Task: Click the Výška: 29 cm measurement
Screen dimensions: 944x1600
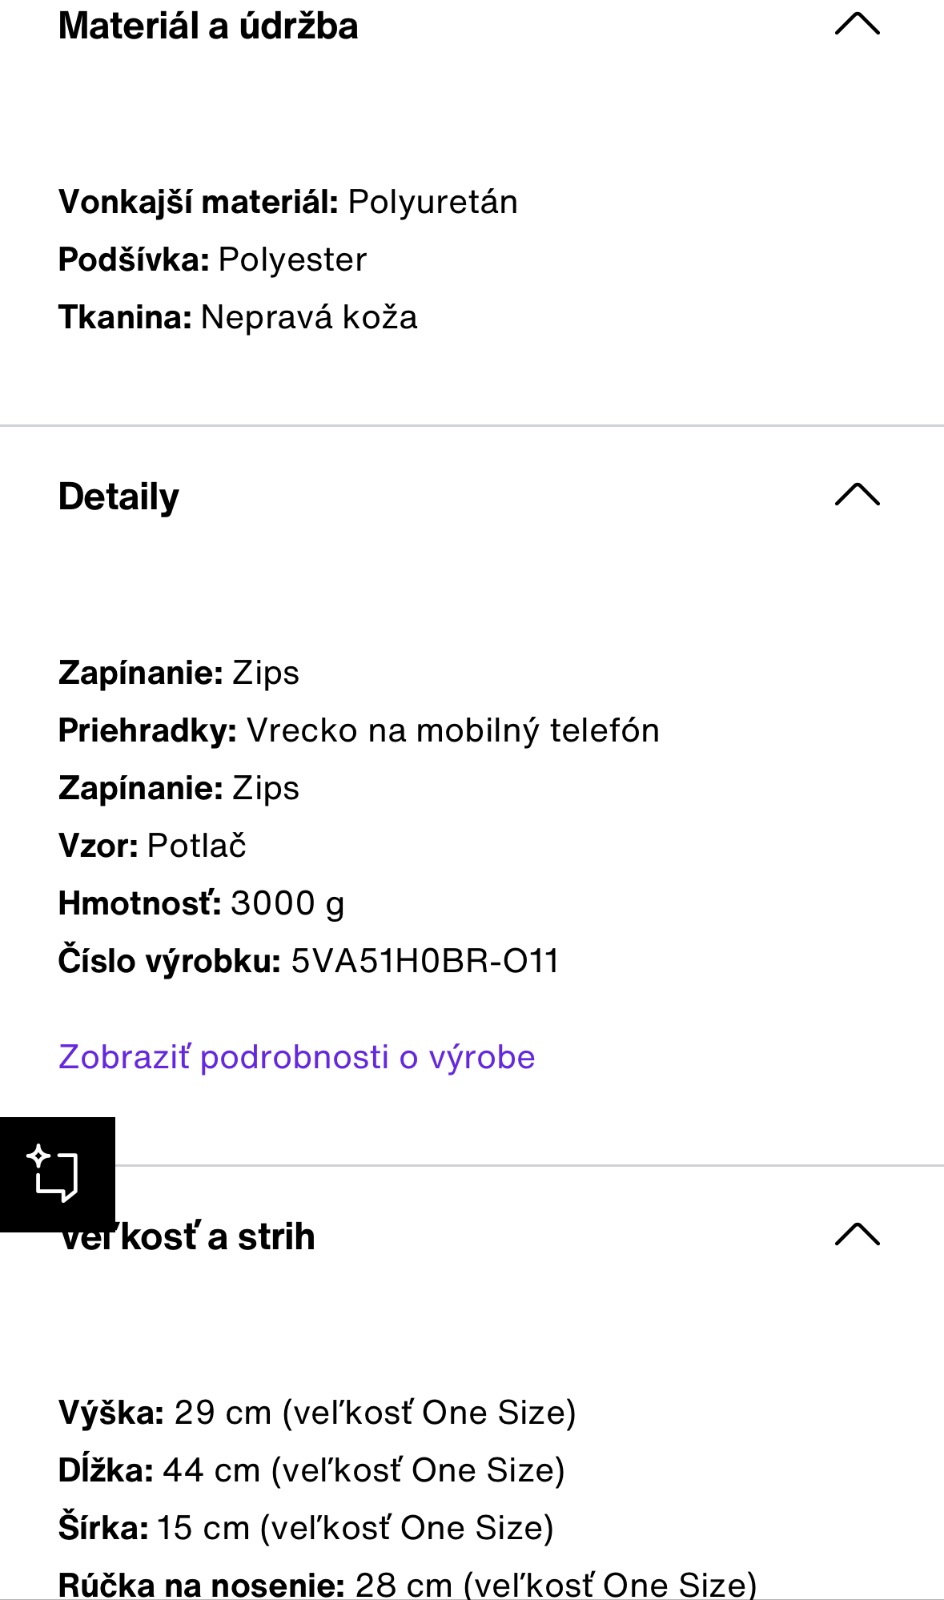Action: point(317,1413)
